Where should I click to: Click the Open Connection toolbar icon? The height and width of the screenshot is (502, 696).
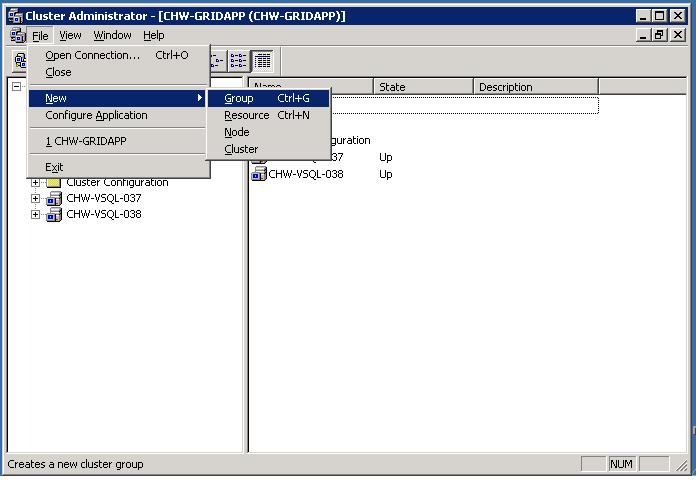[20, 61]
